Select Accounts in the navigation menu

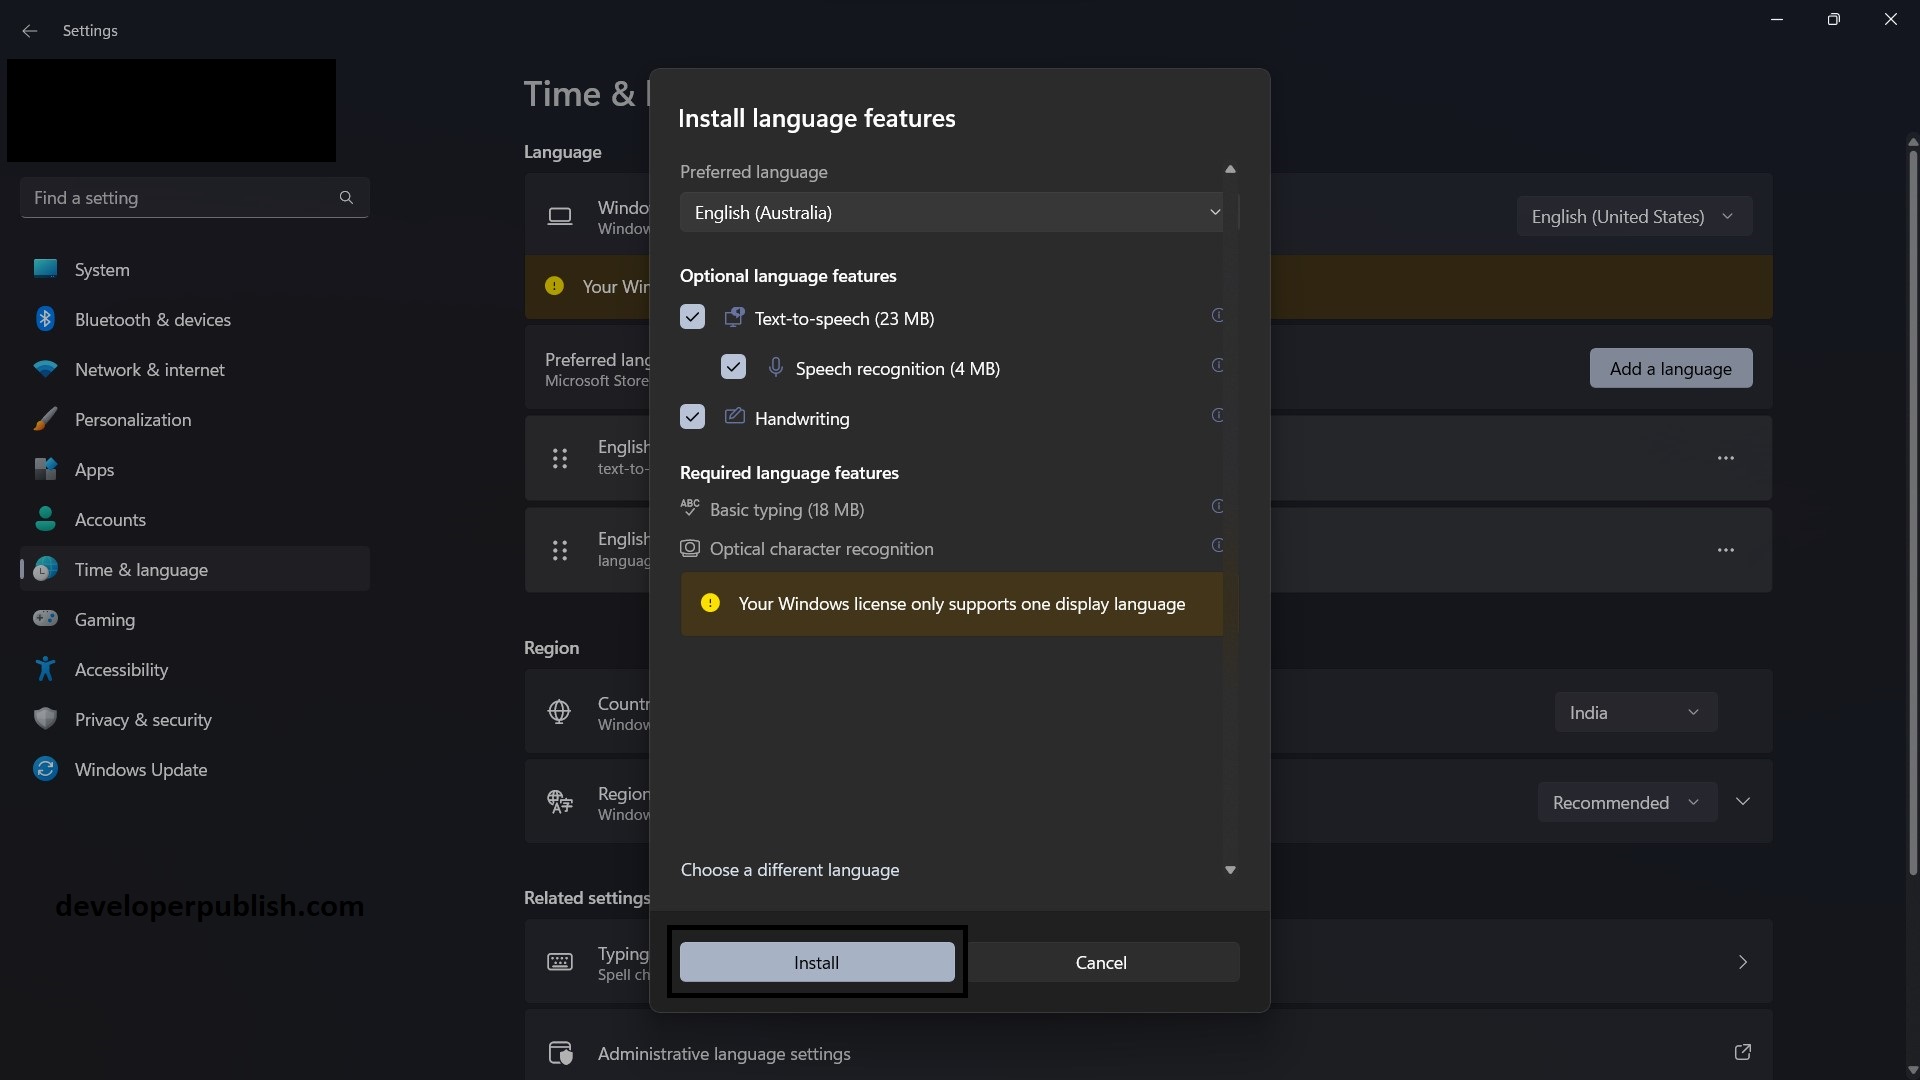click(x=112, y=519)
